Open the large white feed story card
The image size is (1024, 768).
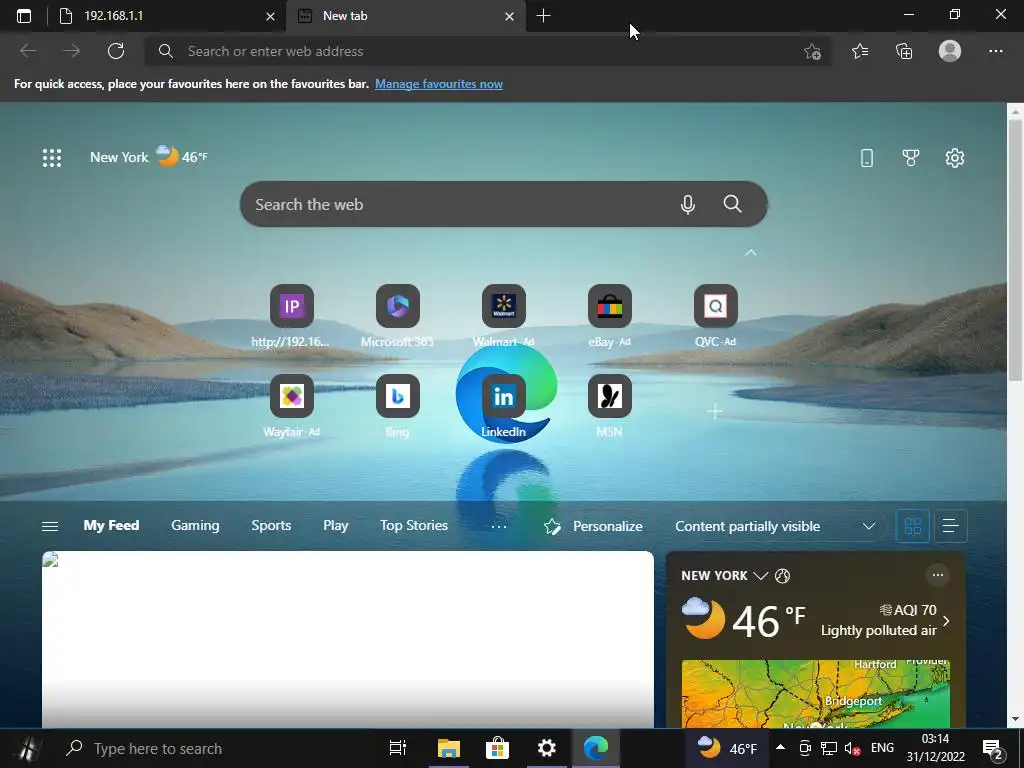347,639
